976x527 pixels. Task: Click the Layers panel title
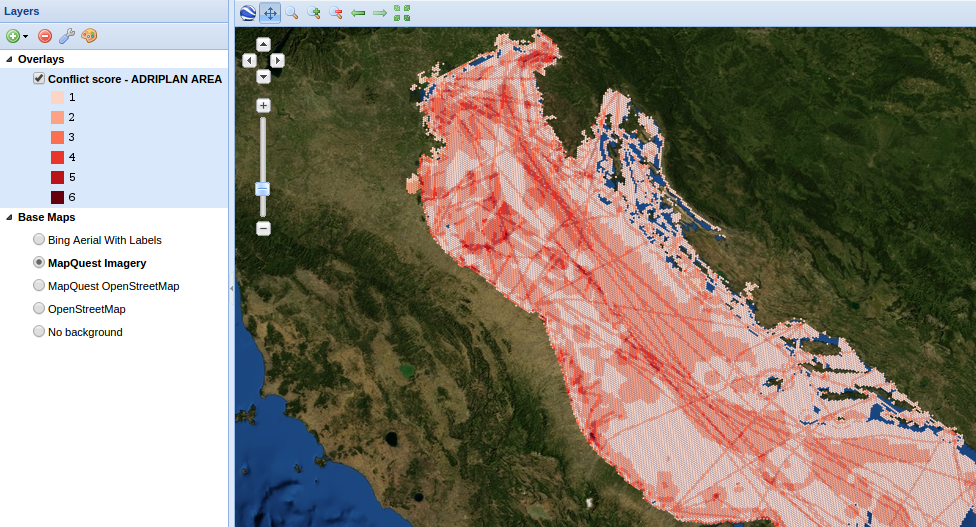22,11
